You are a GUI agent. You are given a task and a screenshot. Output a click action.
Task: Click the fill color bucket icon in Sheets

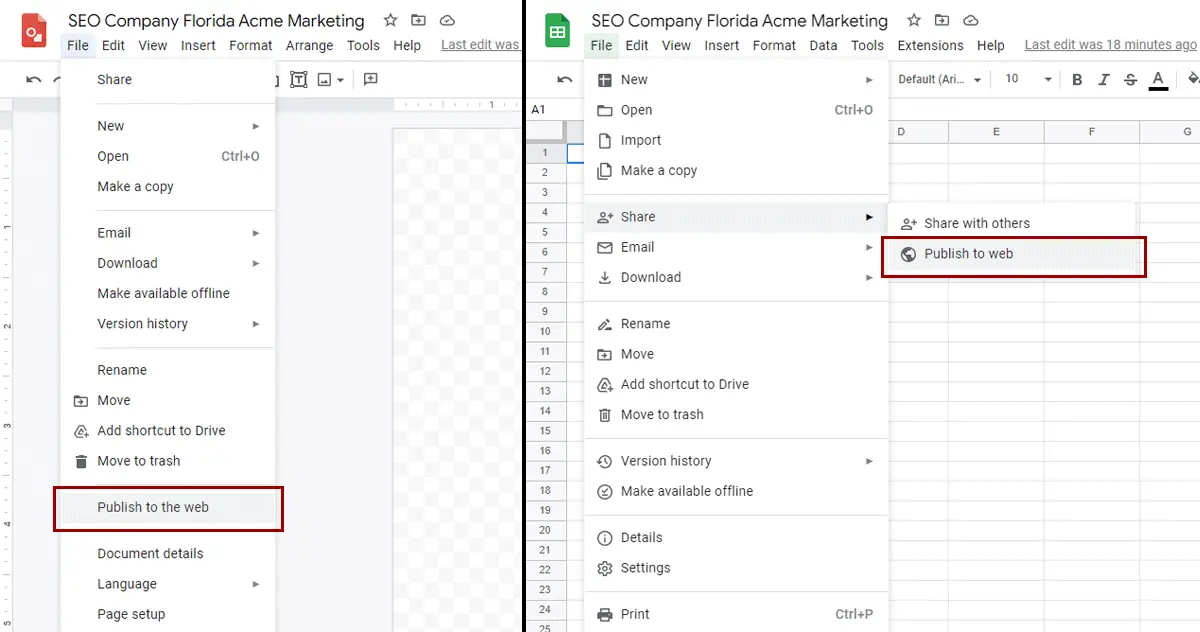click(x=1192, y=80)
